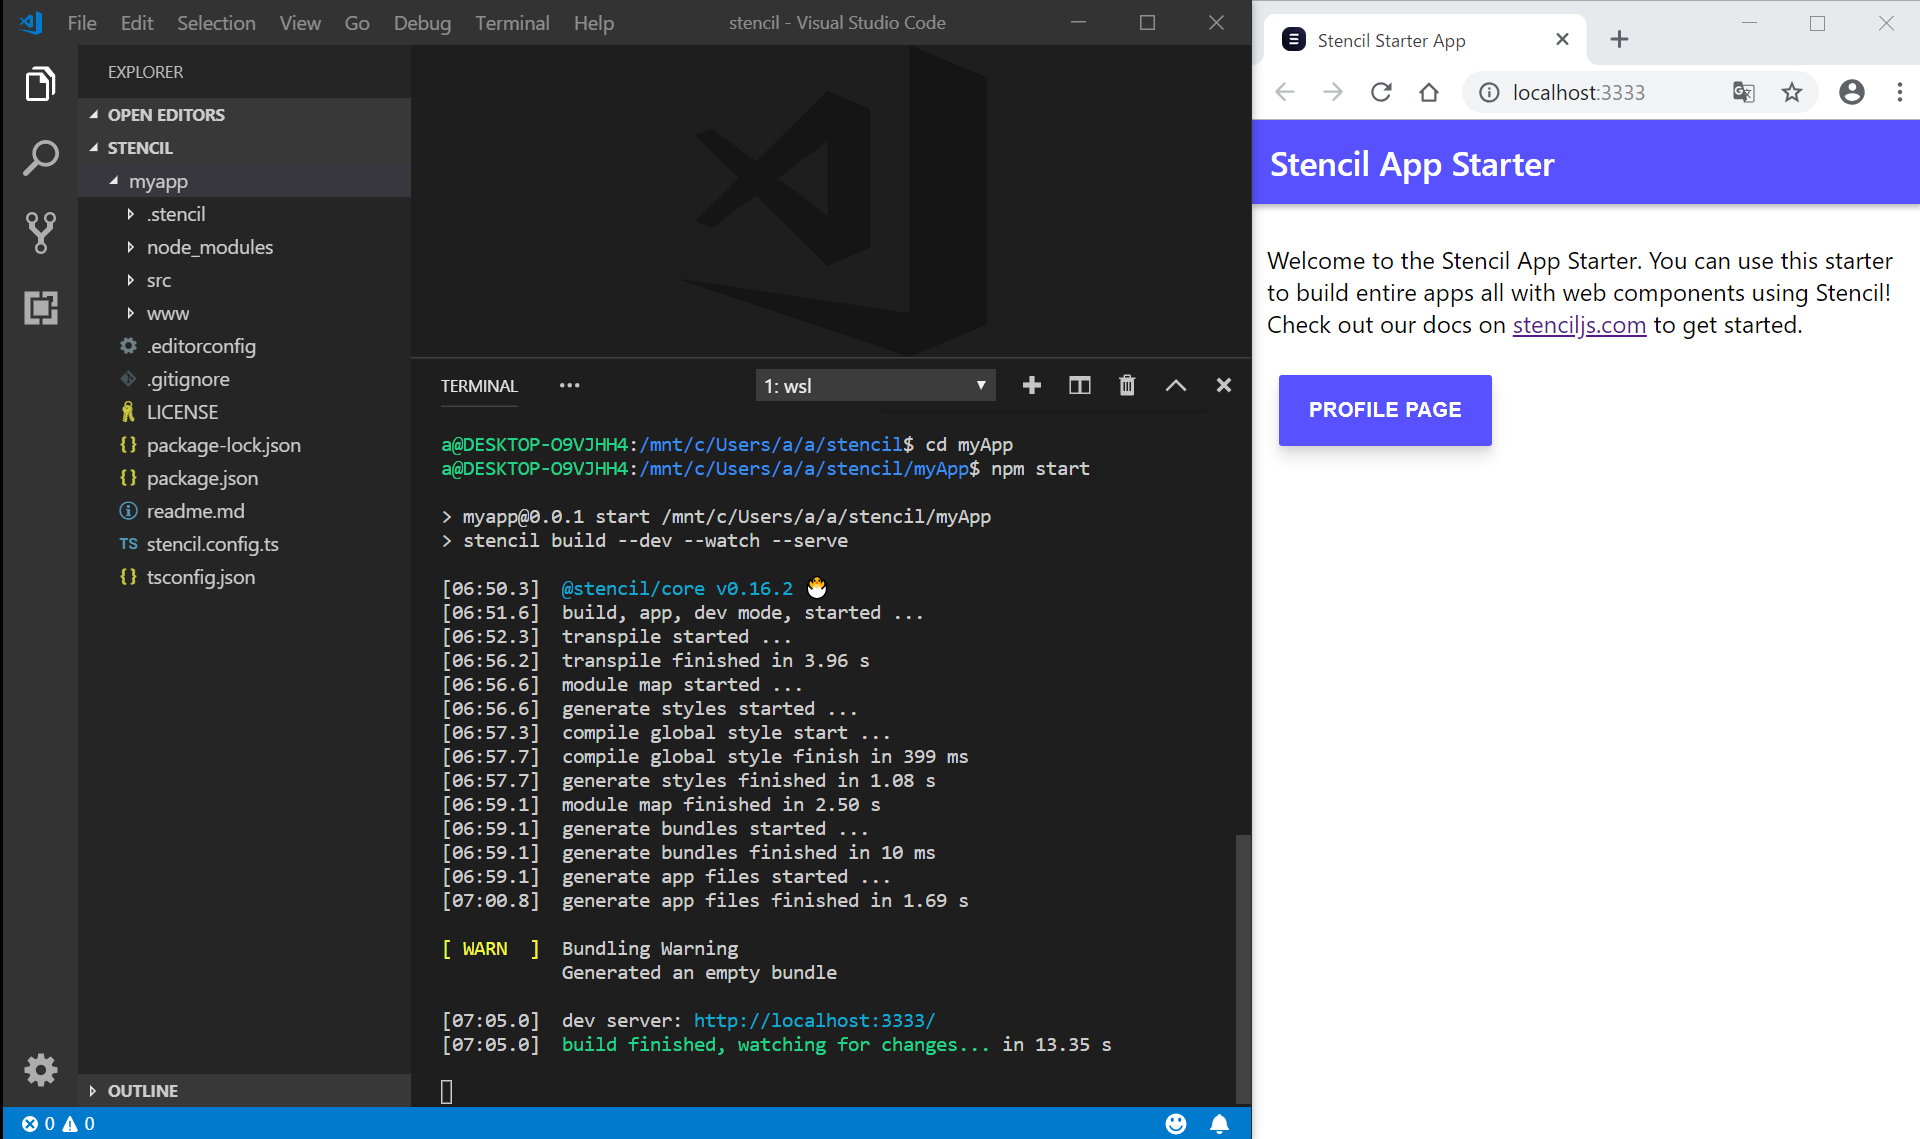Screen dimensions: 1920x1139
Task: Open Chrome's three-dot menu
Action: click(1899, 92)
